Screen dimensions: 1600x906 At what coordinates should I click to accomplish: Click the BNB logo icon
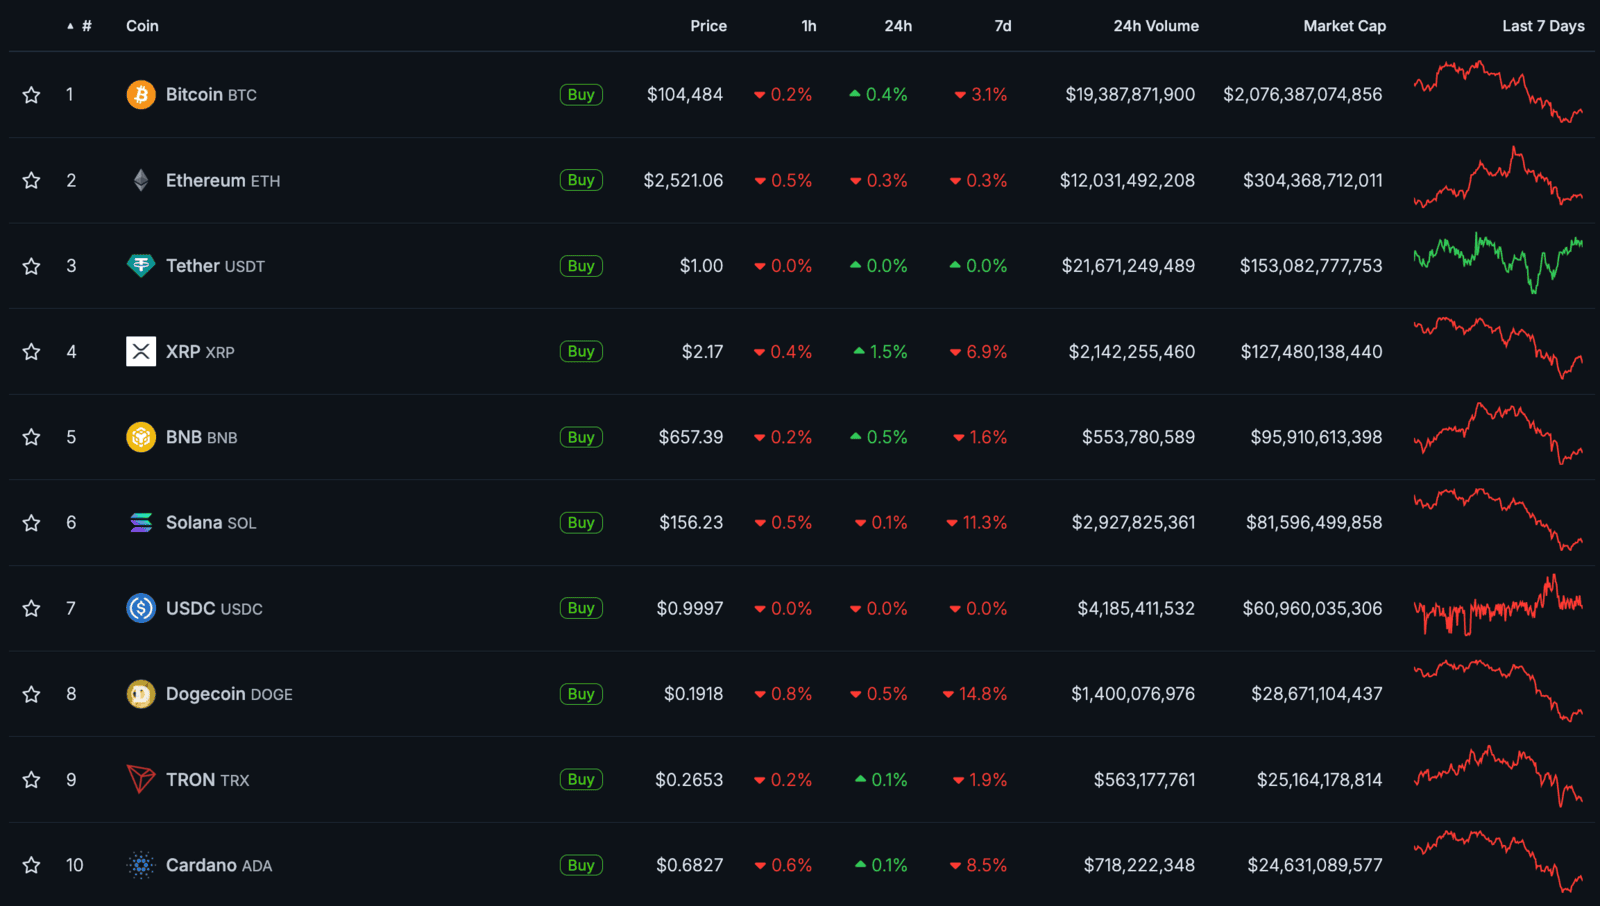click(x=141, y=437)
